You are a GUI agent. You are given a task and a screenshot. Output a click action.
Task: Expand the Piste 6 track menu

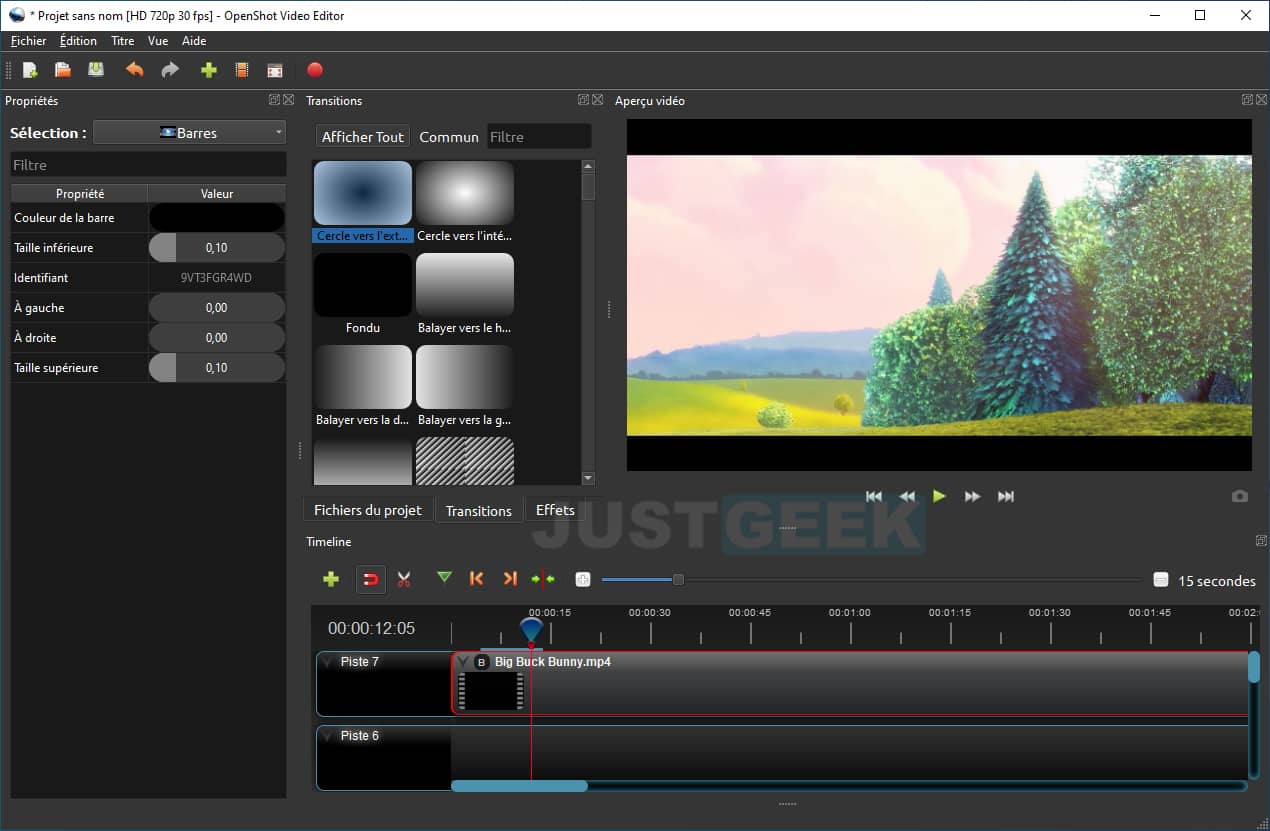tap(328, 736)
